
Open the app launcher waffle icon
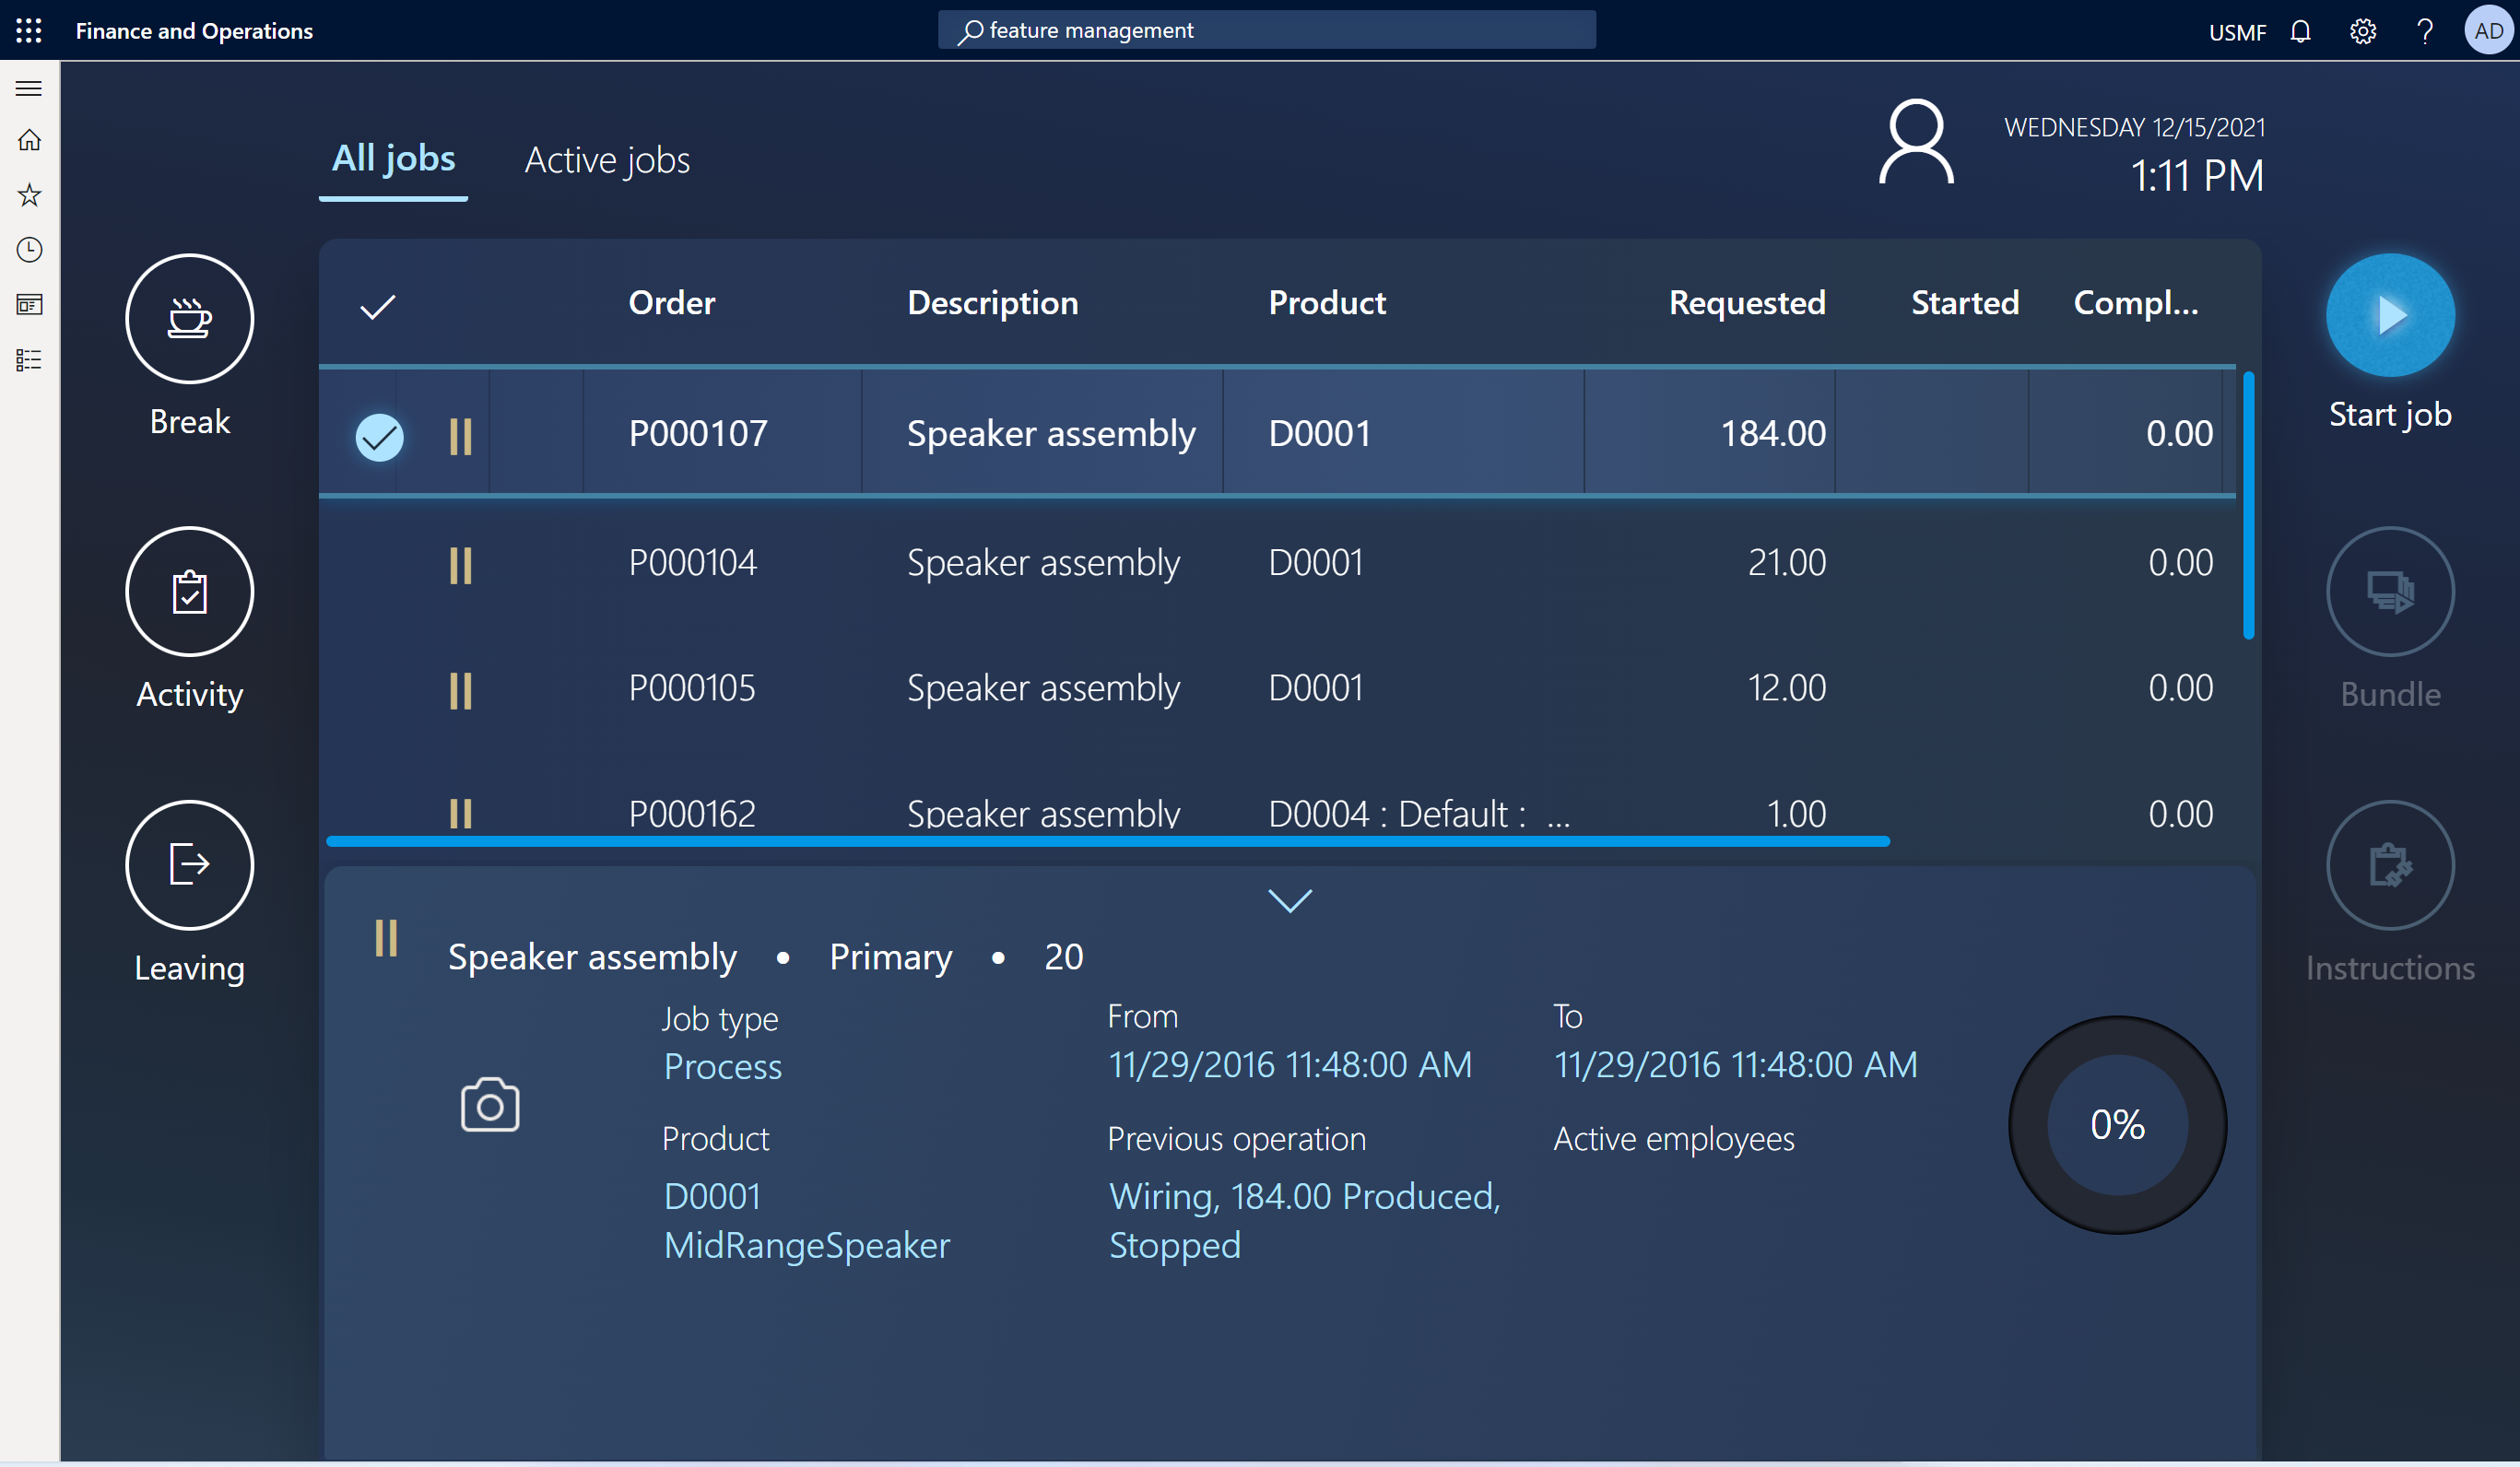point(29,30)
